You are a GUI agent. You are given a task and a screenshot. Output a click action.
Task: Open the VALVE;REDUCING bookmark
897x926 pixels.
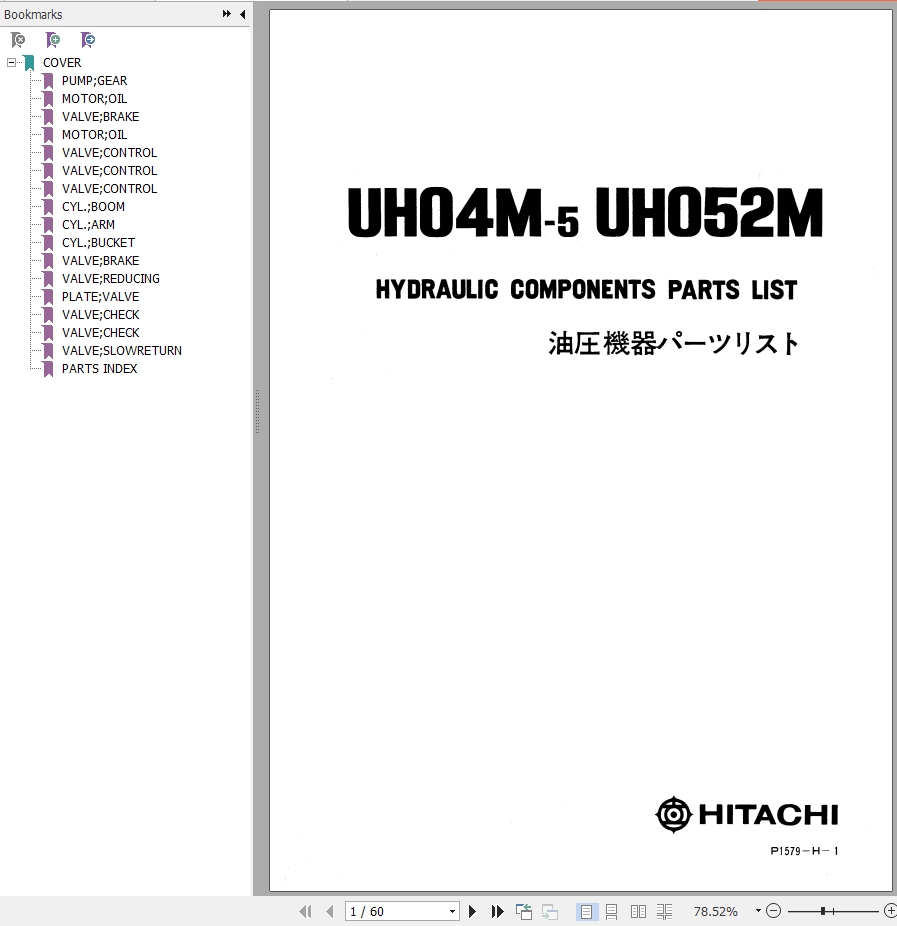pyautogui.click(x=110, y=279)
